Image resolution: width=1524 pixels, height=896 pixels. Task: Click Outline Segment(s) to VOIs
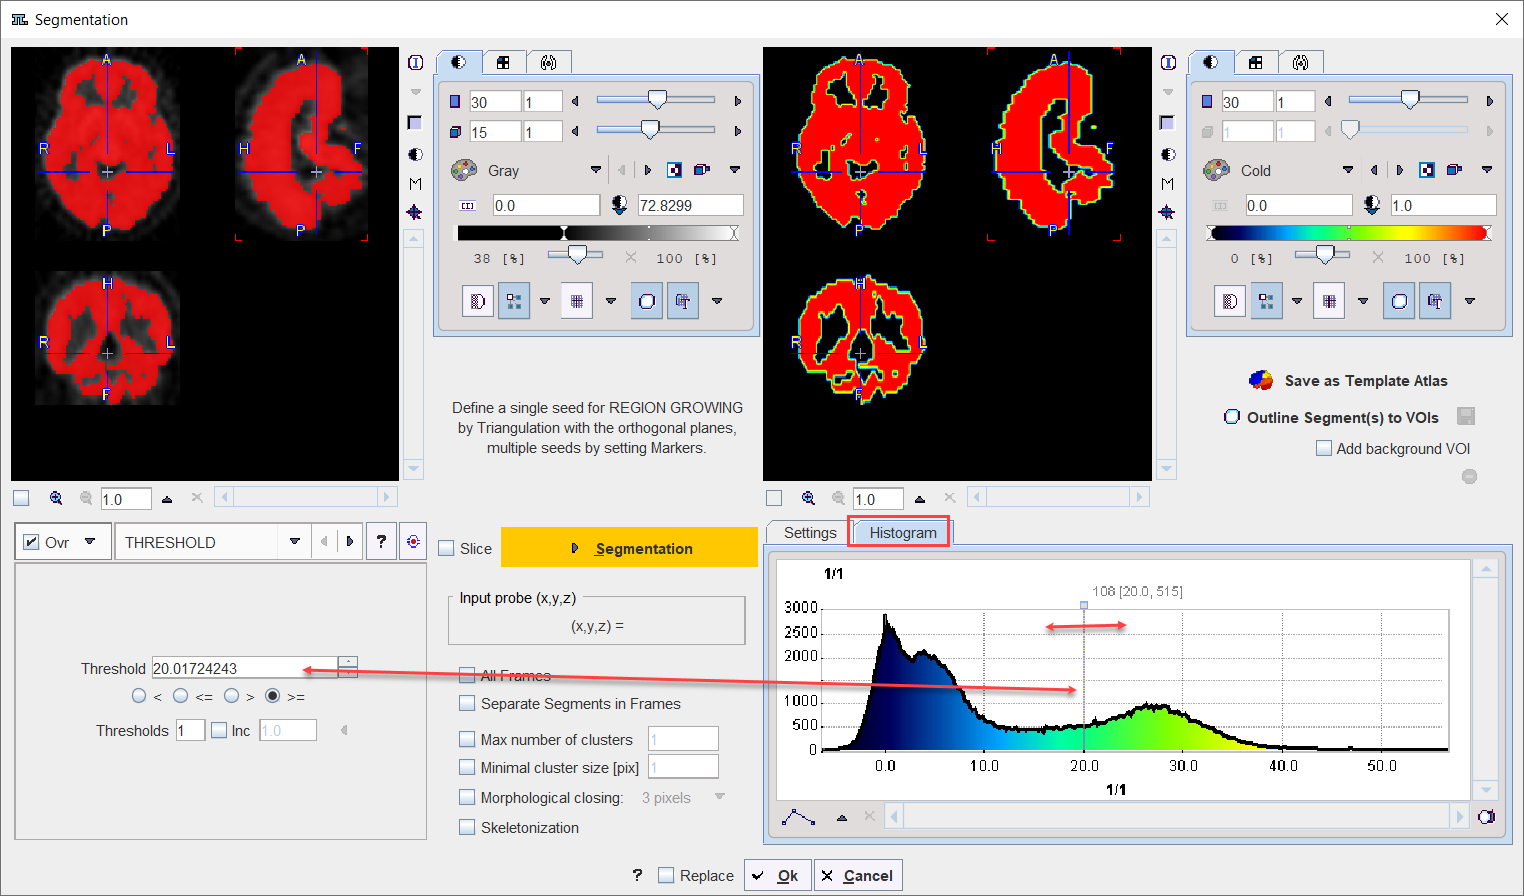[x=1342, y=417]
